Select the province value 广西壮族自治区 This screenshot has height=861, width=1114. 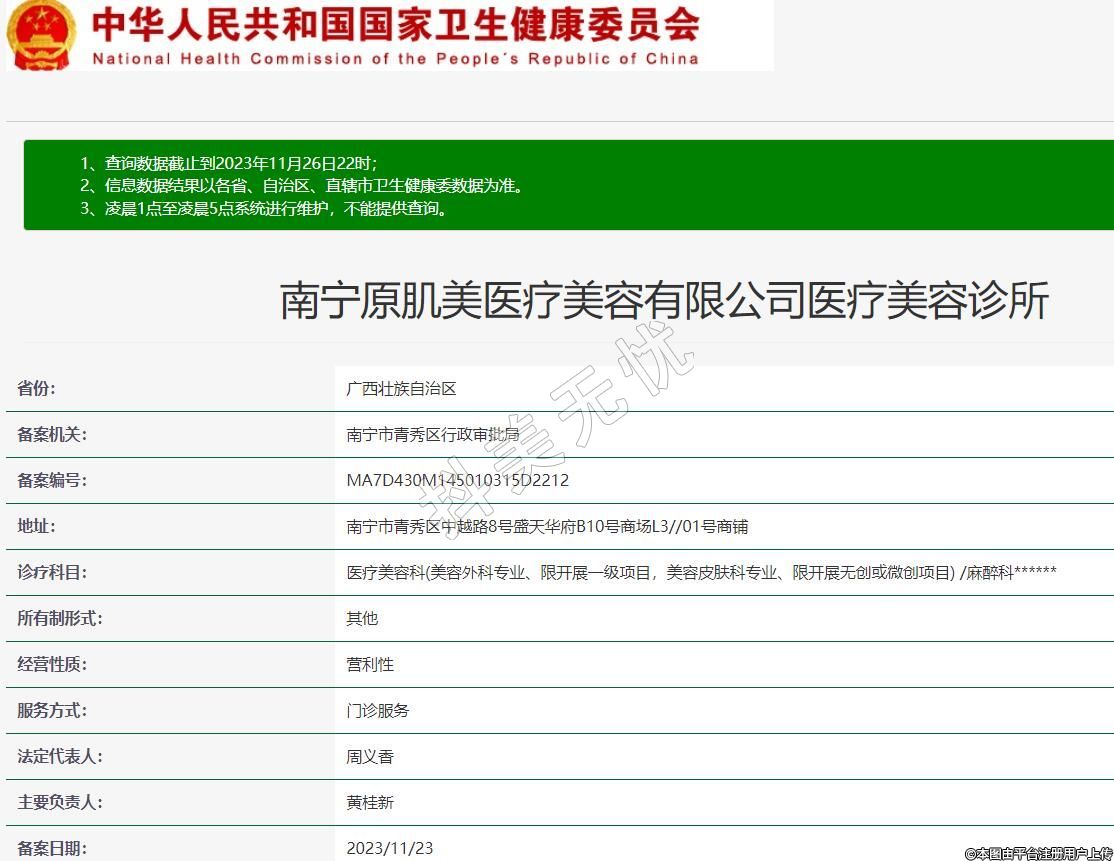coord(401,389)
